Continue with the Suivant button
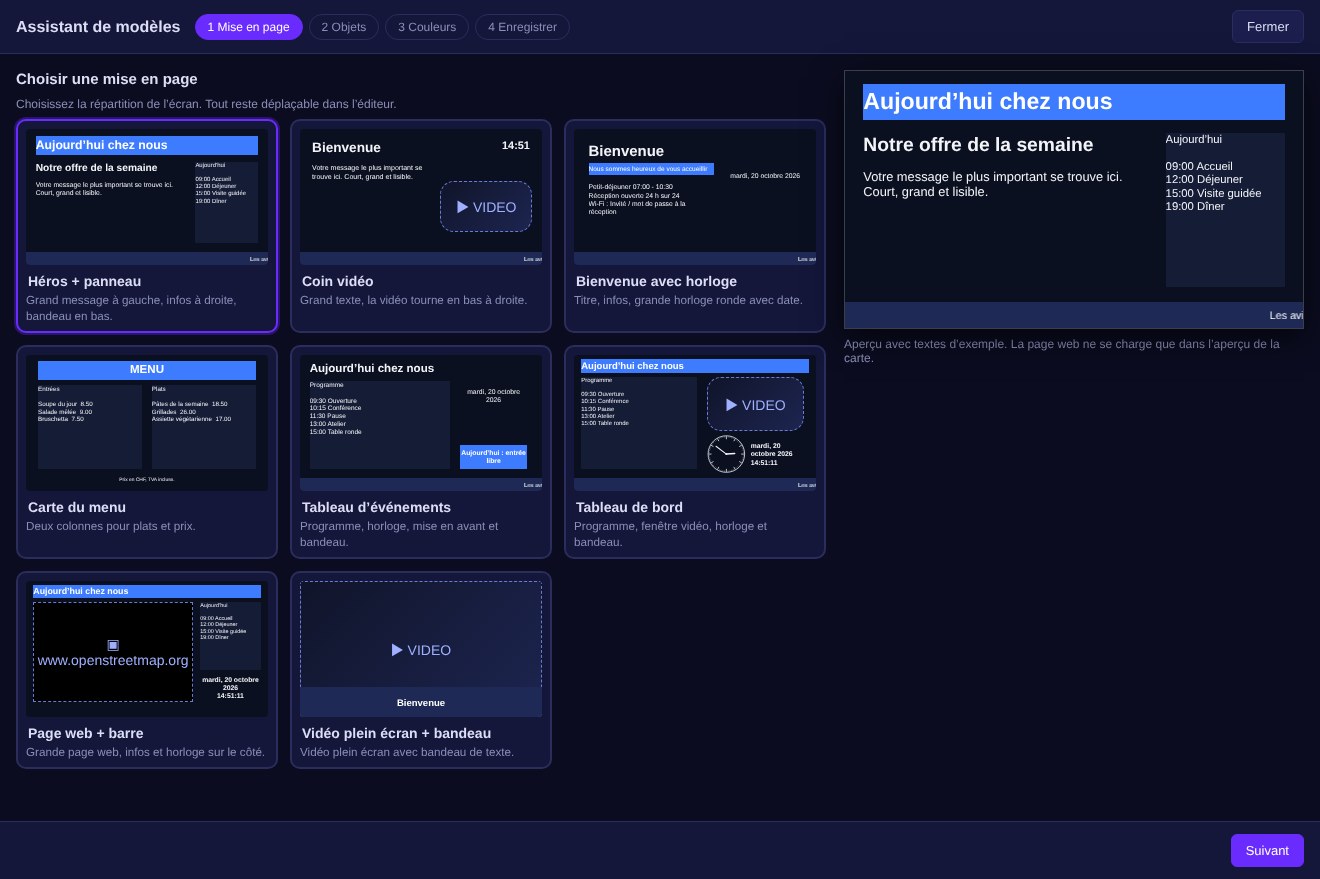Screen dimensions: 1320x879 (x=1267, y=850)
